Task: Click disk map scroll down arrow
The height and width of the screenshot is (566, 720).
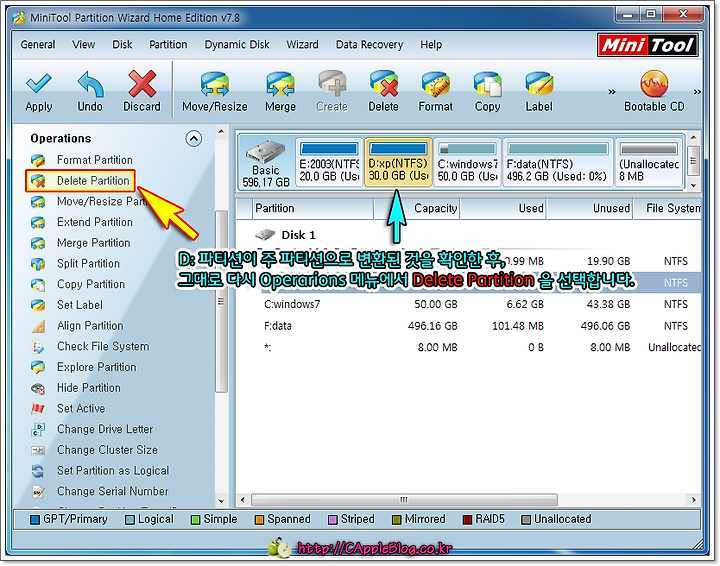Action: pos(693,185)
